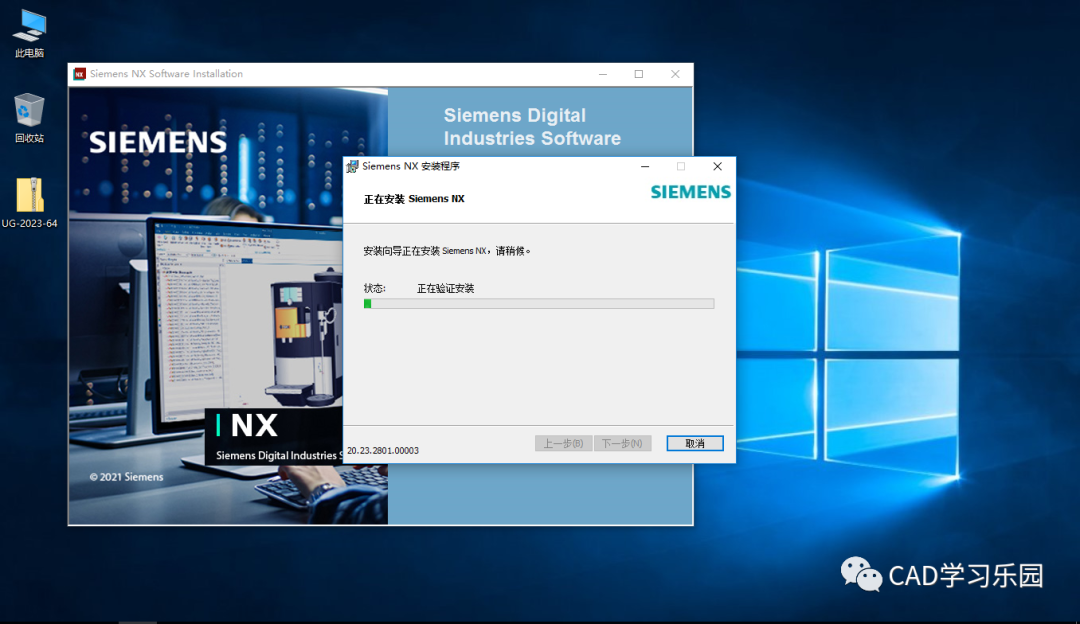Click the Siemens NX 安装程序 title bar icon
This screenshot has height=624, width=1080.
[353, 167]
